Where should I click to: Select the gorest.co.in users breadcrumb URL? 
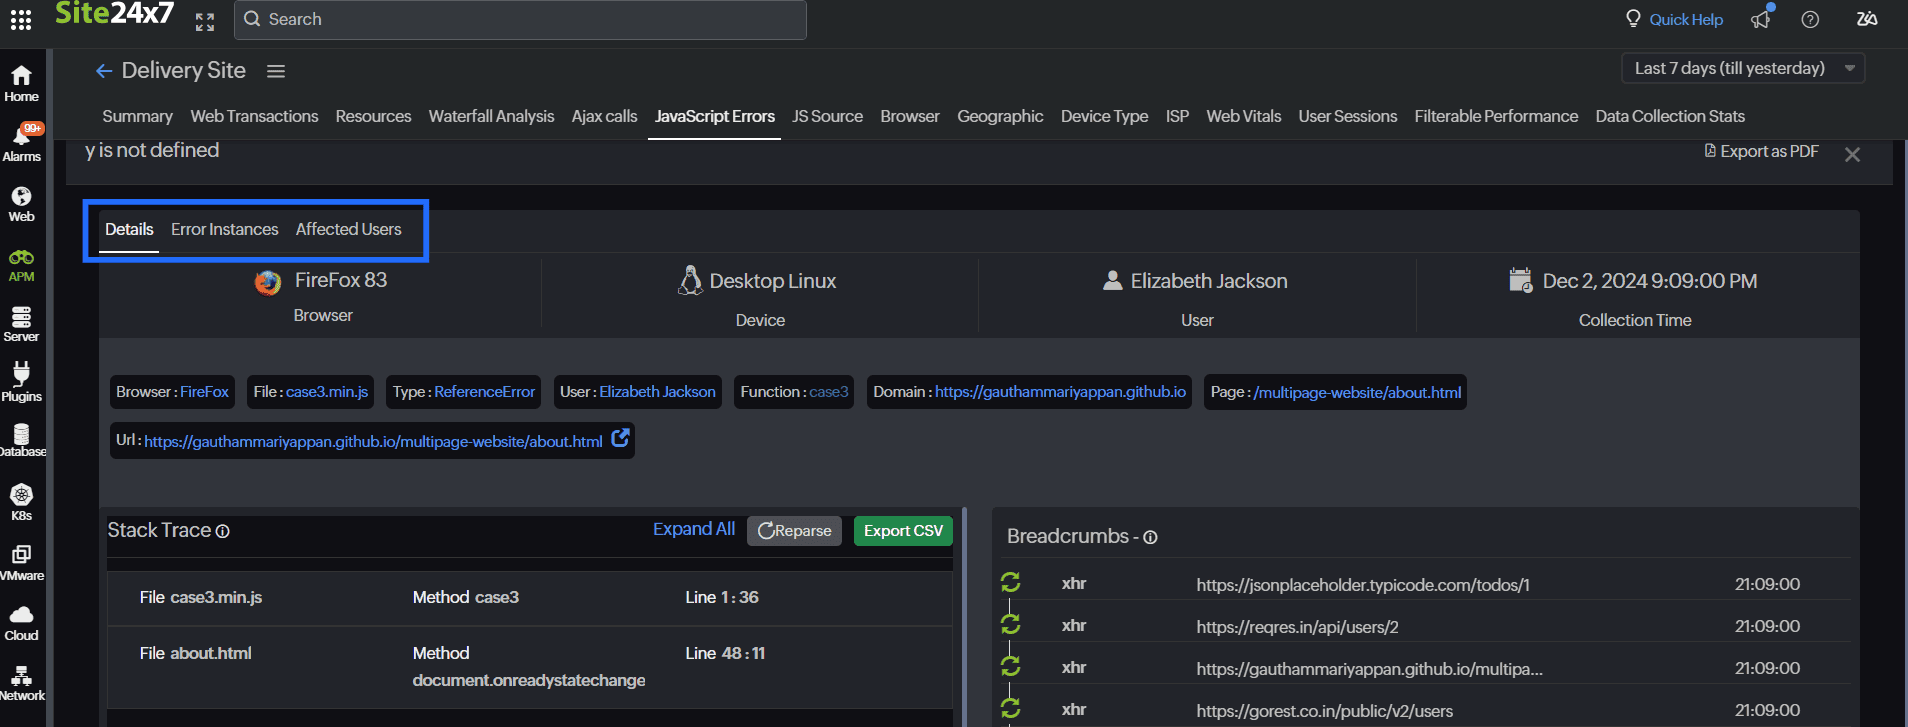click(x=1324, y=711)
